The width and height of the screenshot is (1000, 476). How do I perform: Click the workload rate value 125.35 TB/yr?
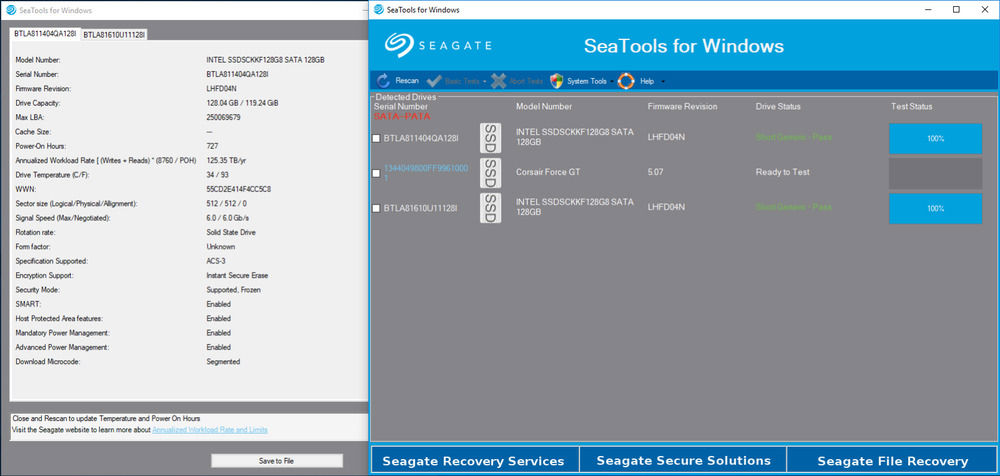(x=225, y=160)
